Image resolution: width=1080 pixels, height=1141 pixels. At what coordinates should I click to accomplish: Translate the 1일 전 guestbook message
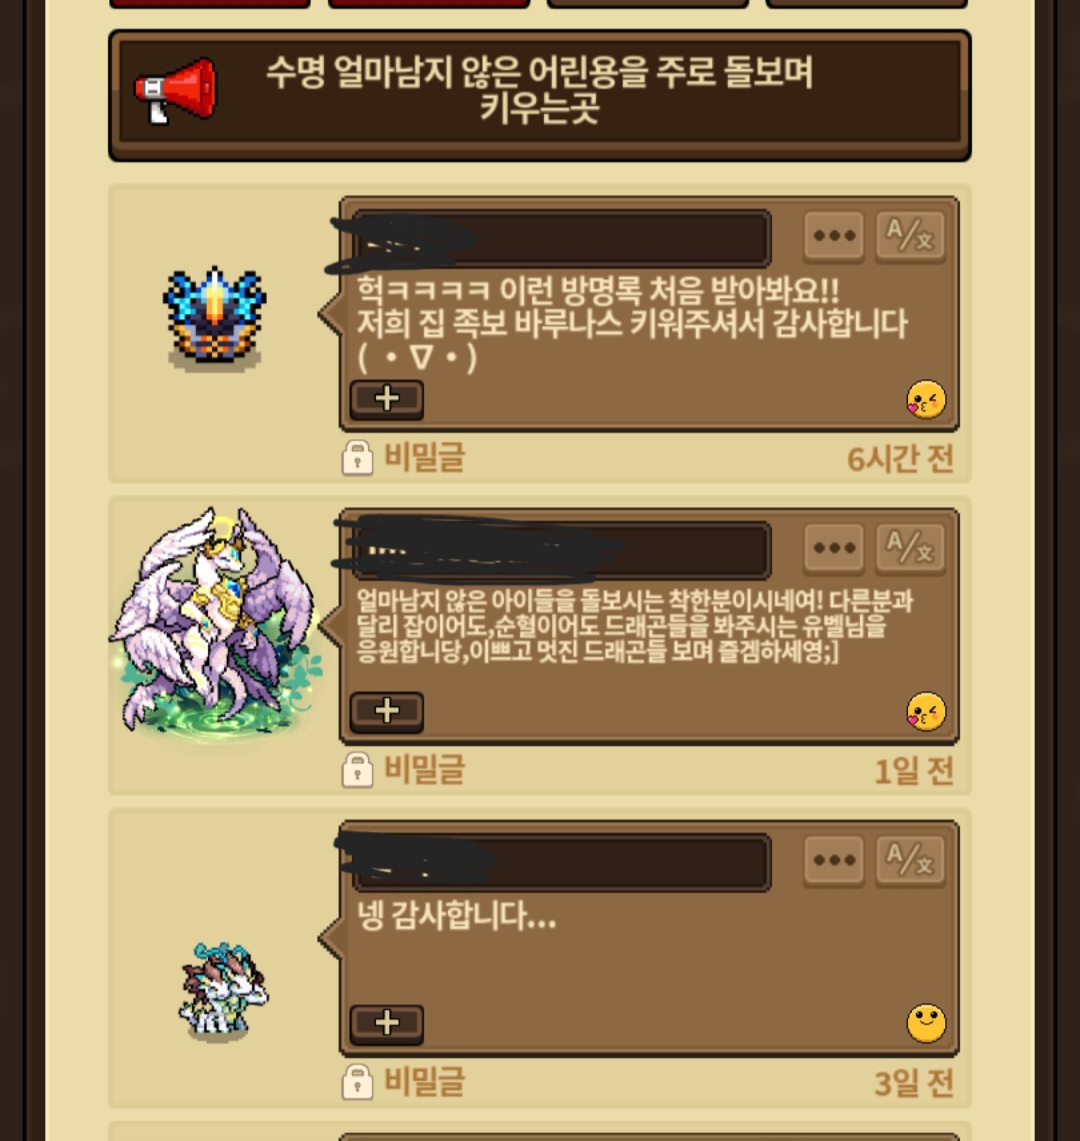click(x=910, y=548)
